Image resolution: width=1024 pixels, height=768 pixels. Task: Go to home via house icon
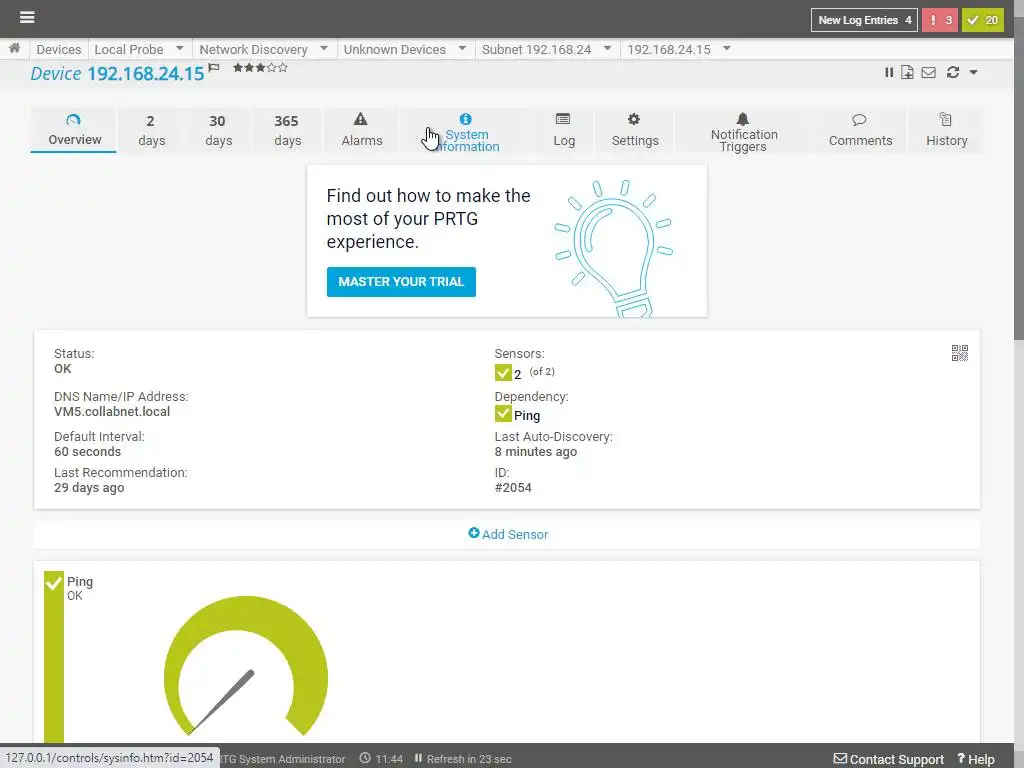(14, 48)
